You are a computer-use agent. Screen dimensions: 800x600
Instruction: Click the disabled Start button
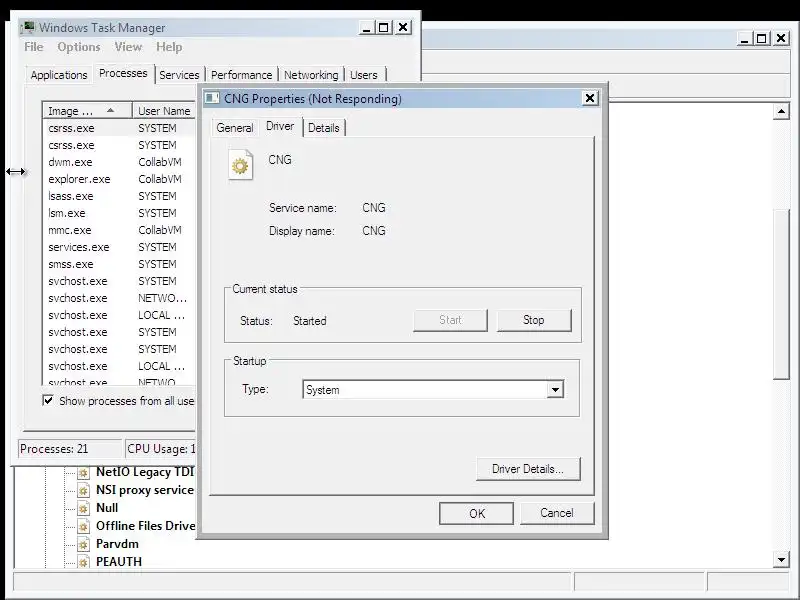click(x=450, y=320)
